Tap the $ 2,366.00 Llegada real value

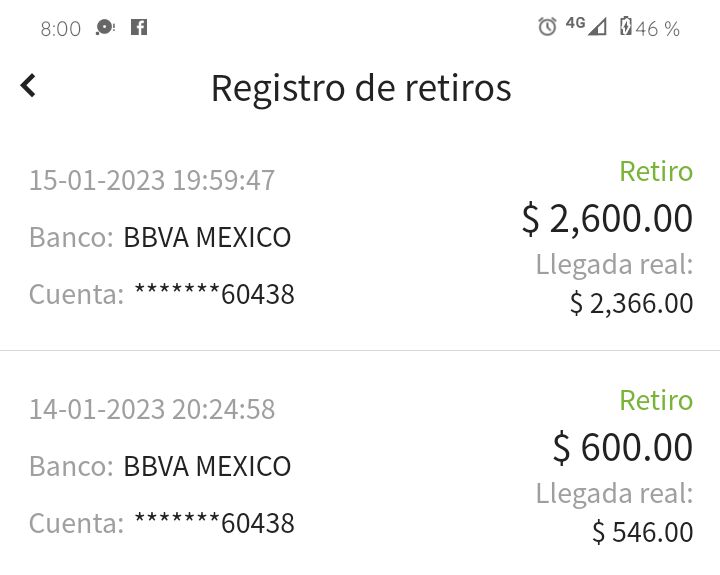pos(631,303)
